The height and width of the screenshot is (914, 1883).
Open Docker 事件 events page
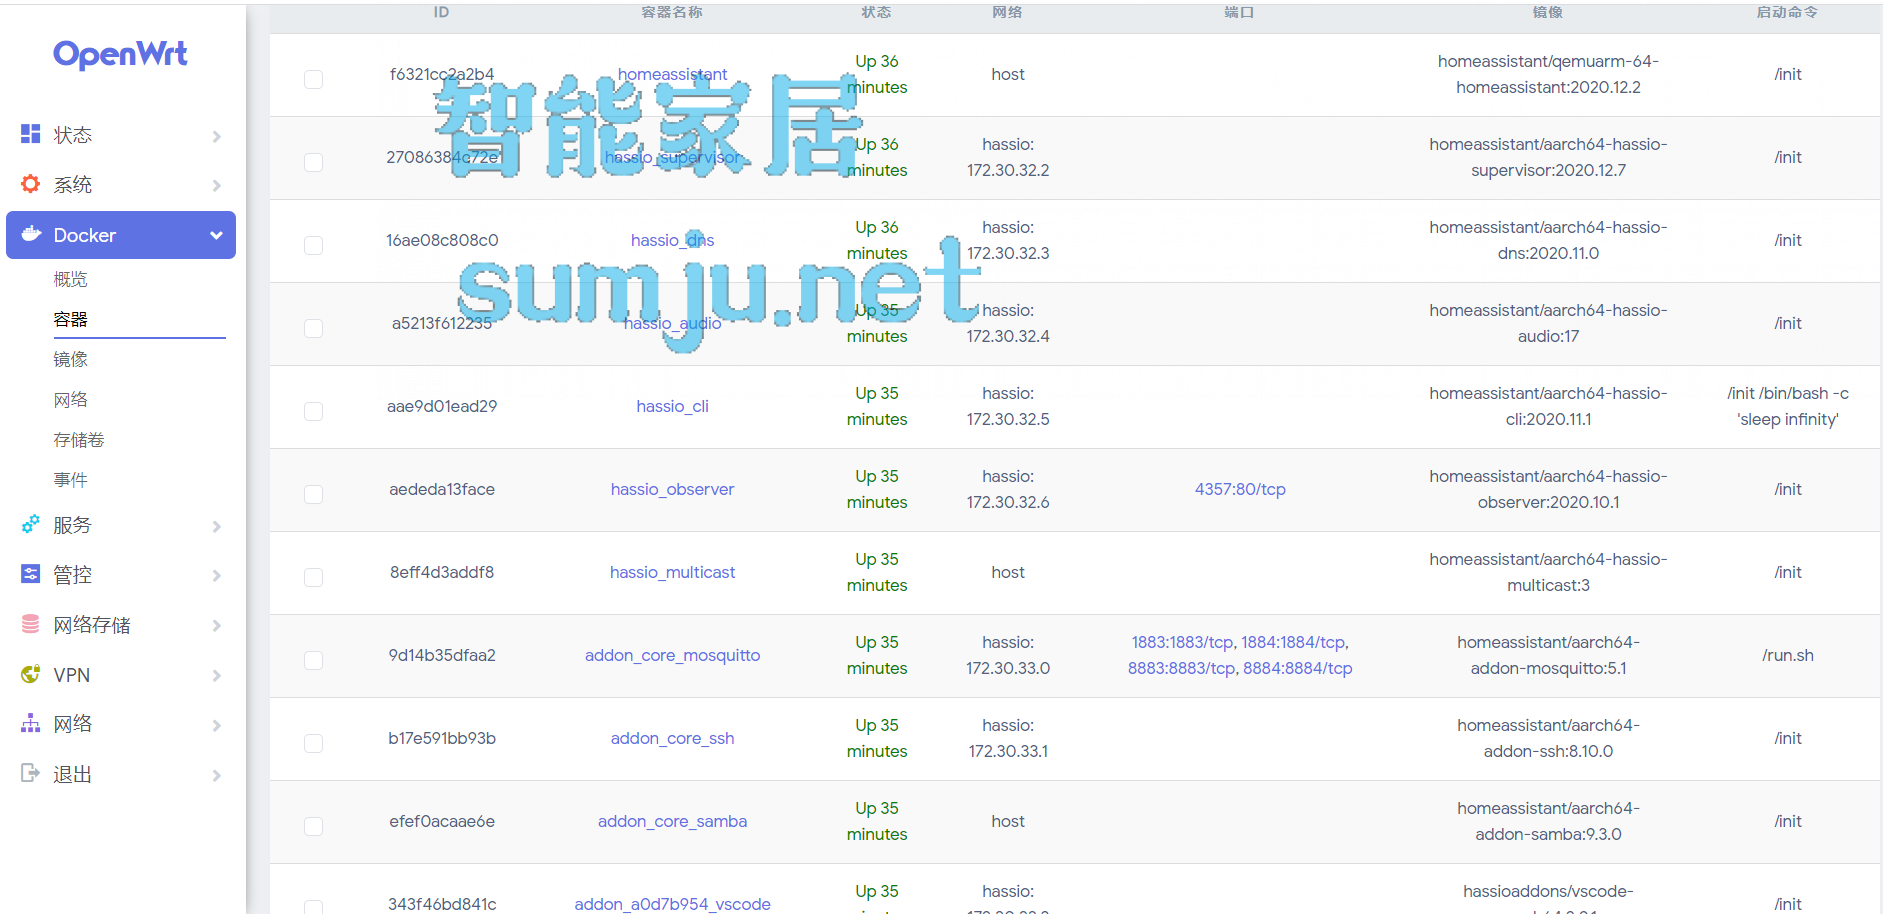point(70,479)
